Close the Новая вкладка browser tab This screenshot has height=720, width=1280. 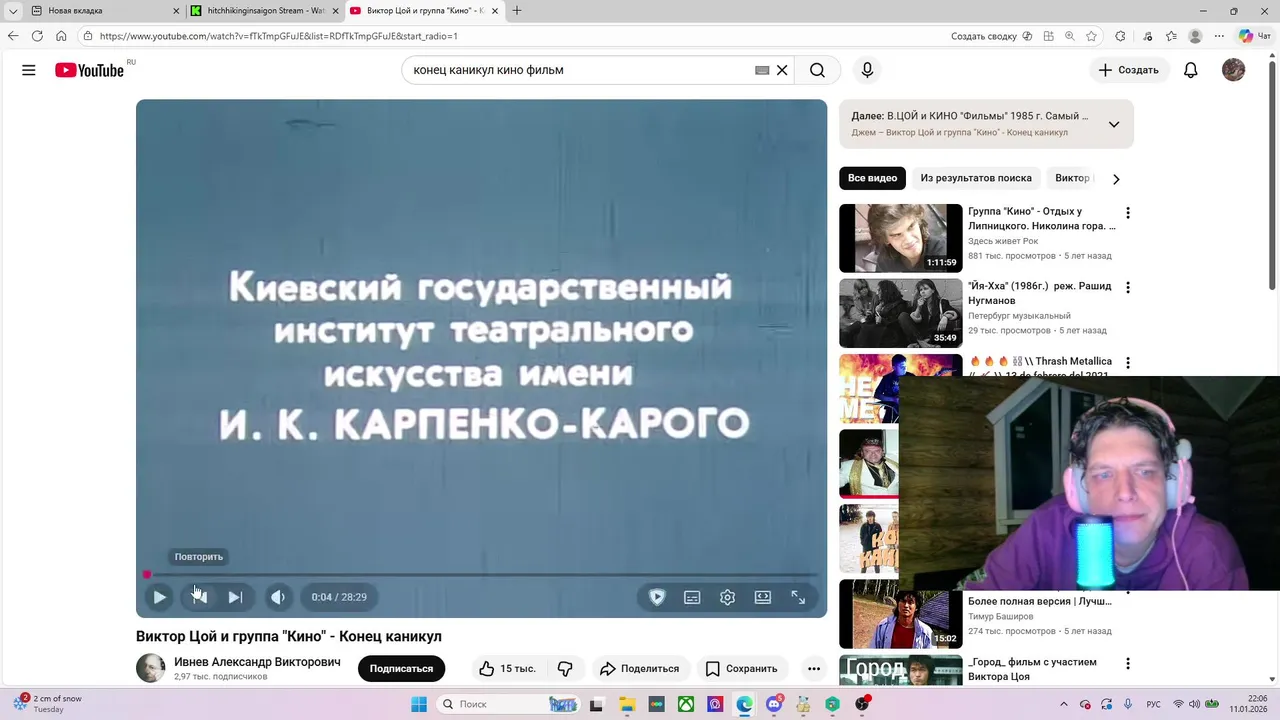click(176, 11)
